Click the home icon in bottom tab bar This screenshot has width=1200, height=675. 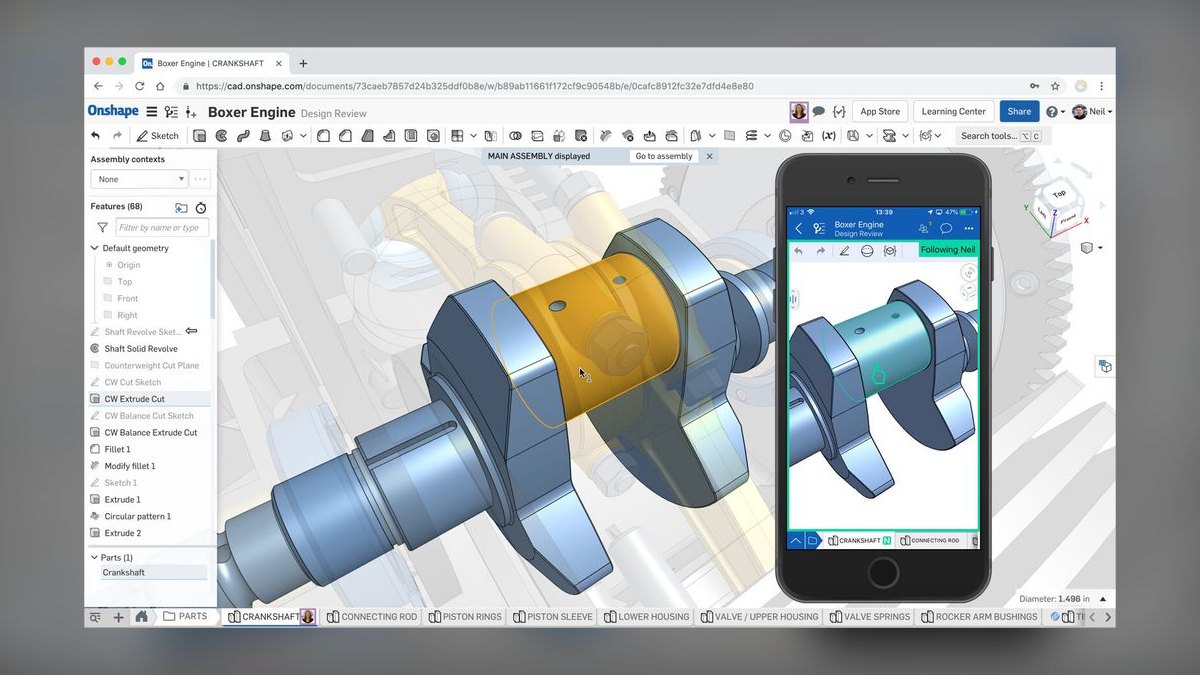point(141,617)
